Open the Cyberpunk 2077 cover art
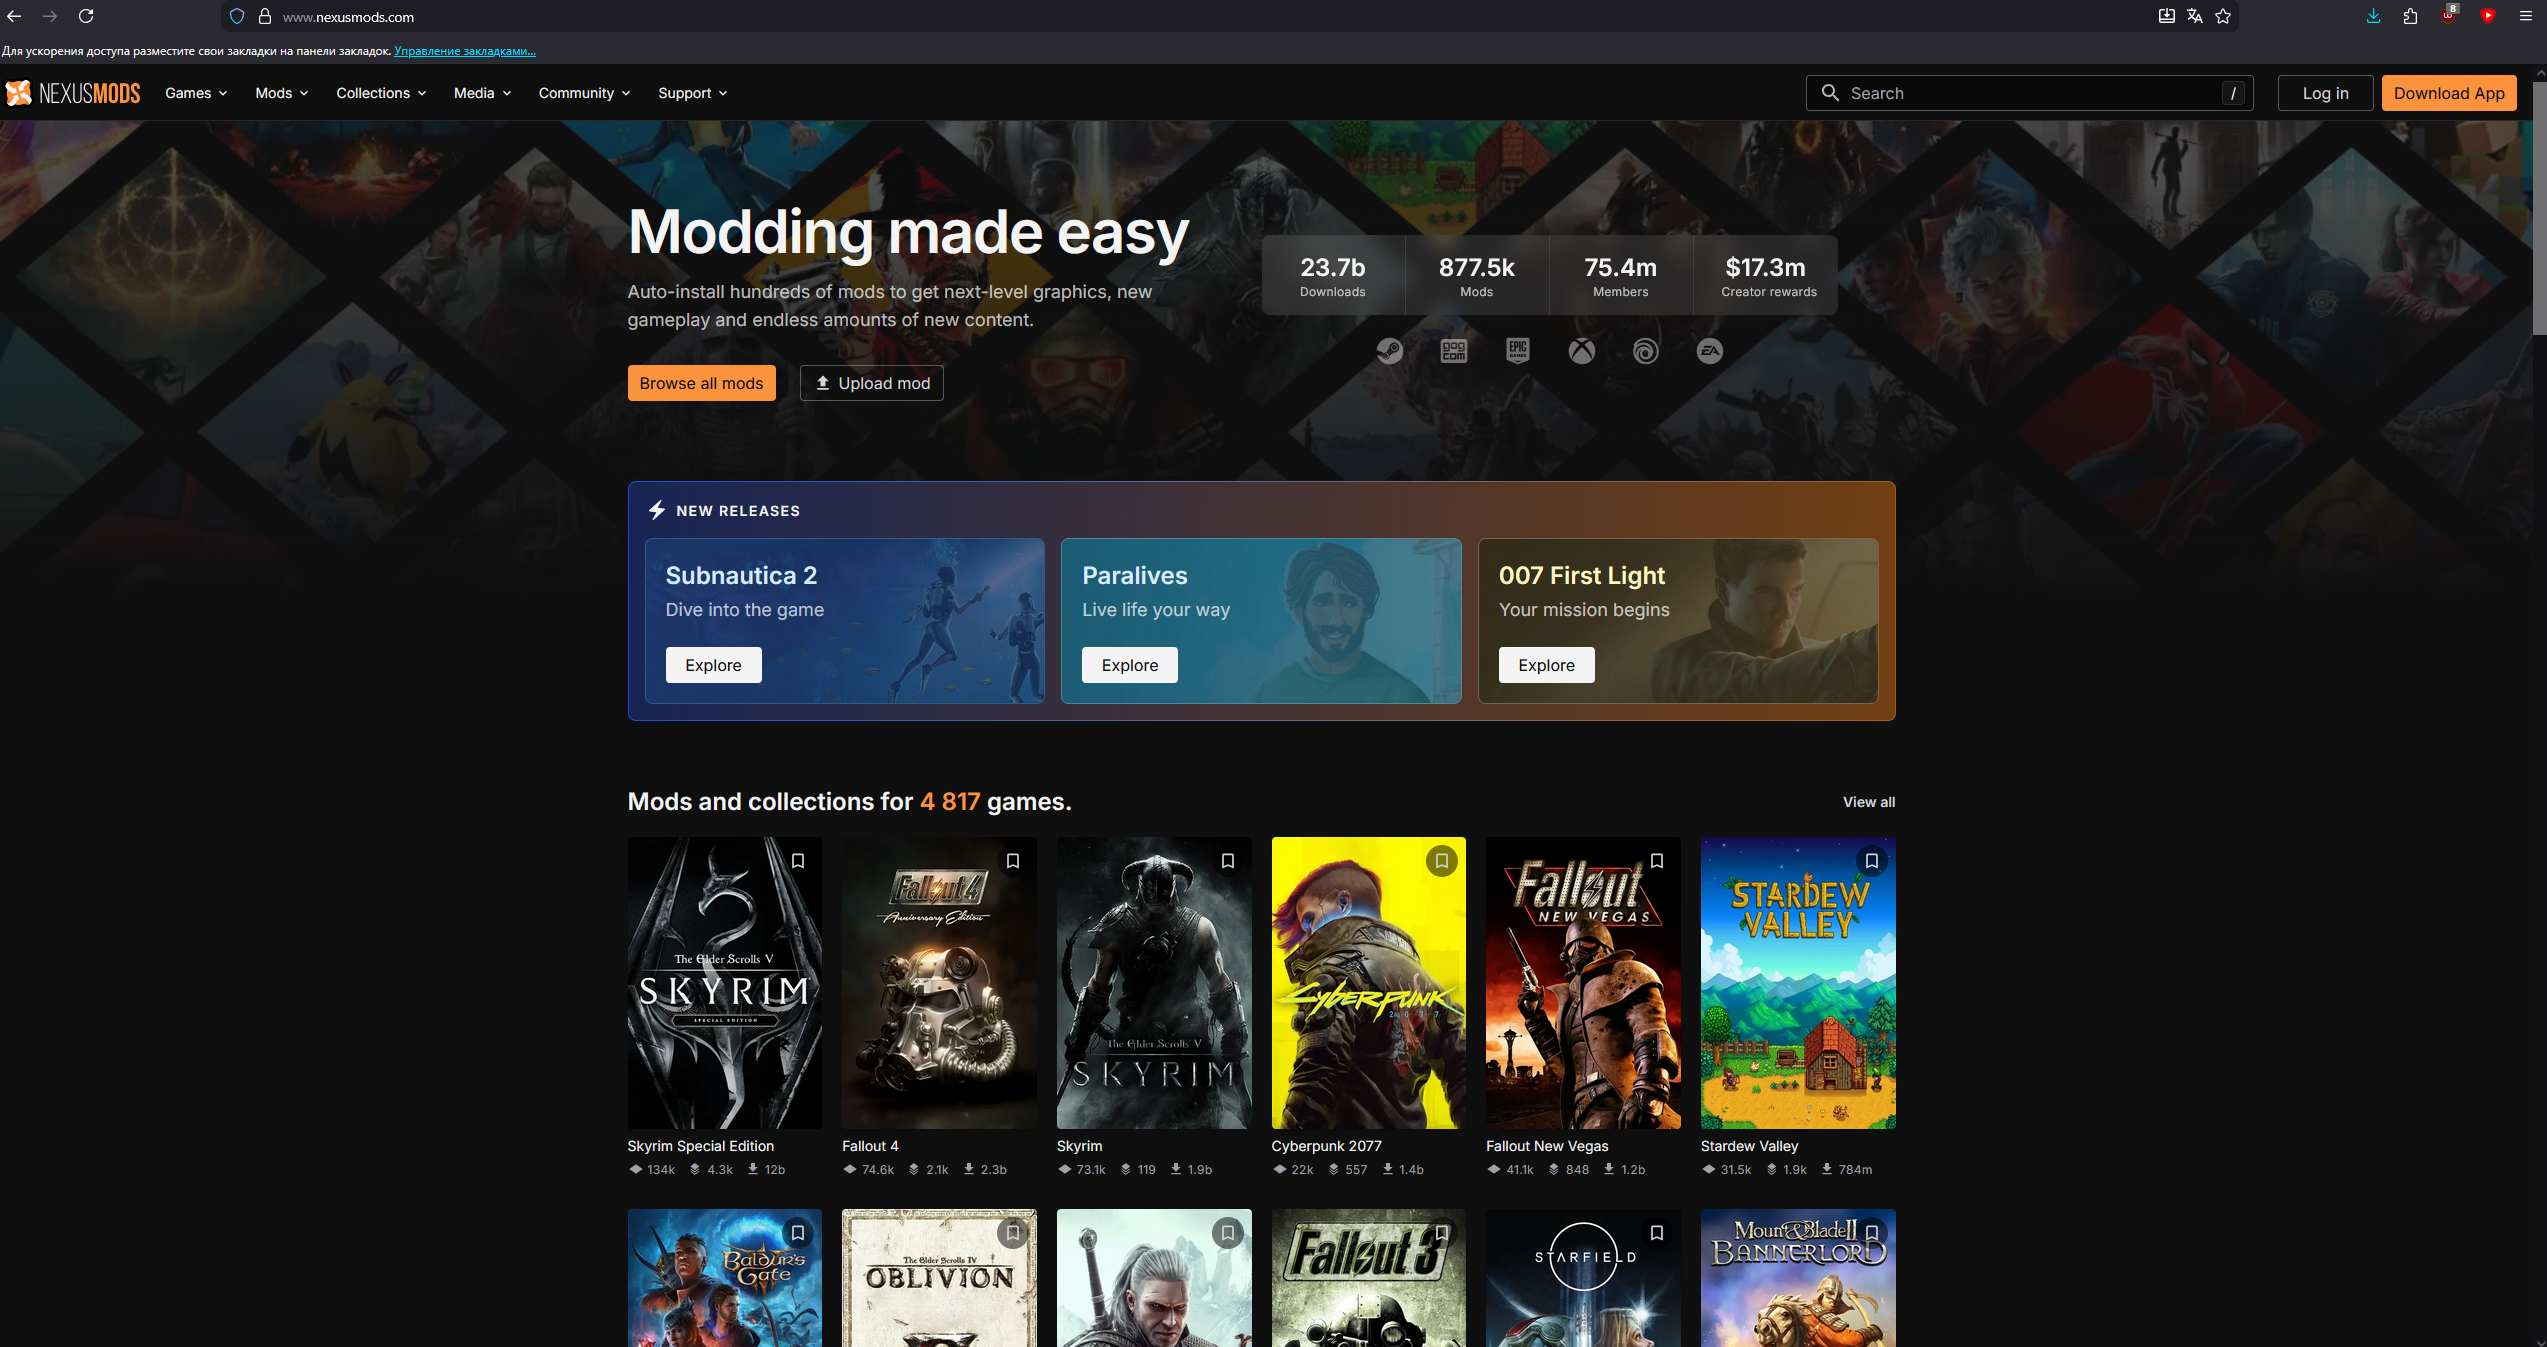This screenshot has height=1347, width=2547. click(1369, 983)
